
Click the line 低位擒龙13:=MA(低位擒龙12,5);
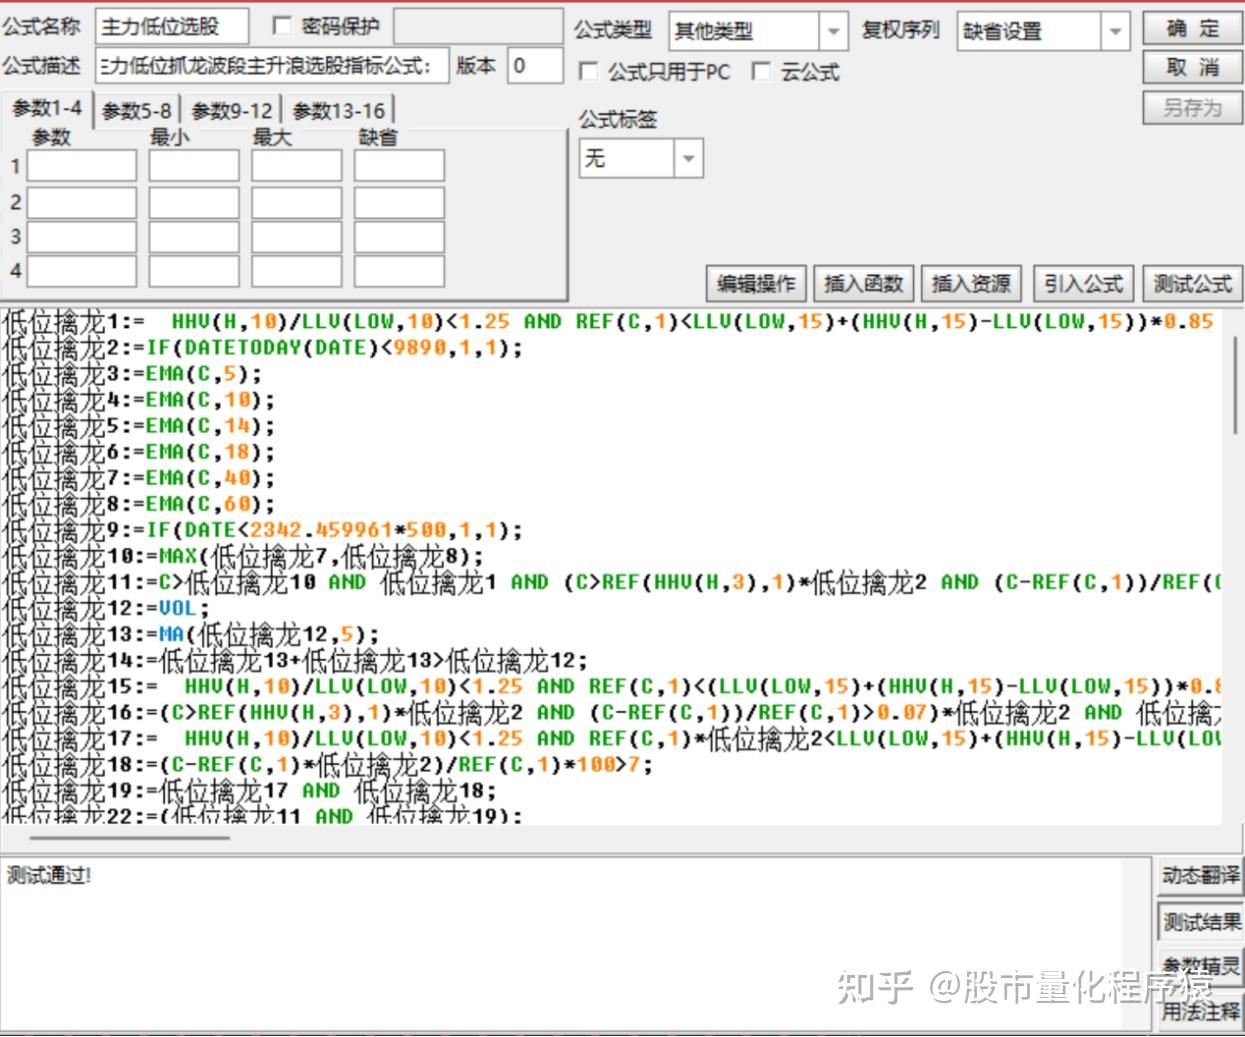point(191,634)
